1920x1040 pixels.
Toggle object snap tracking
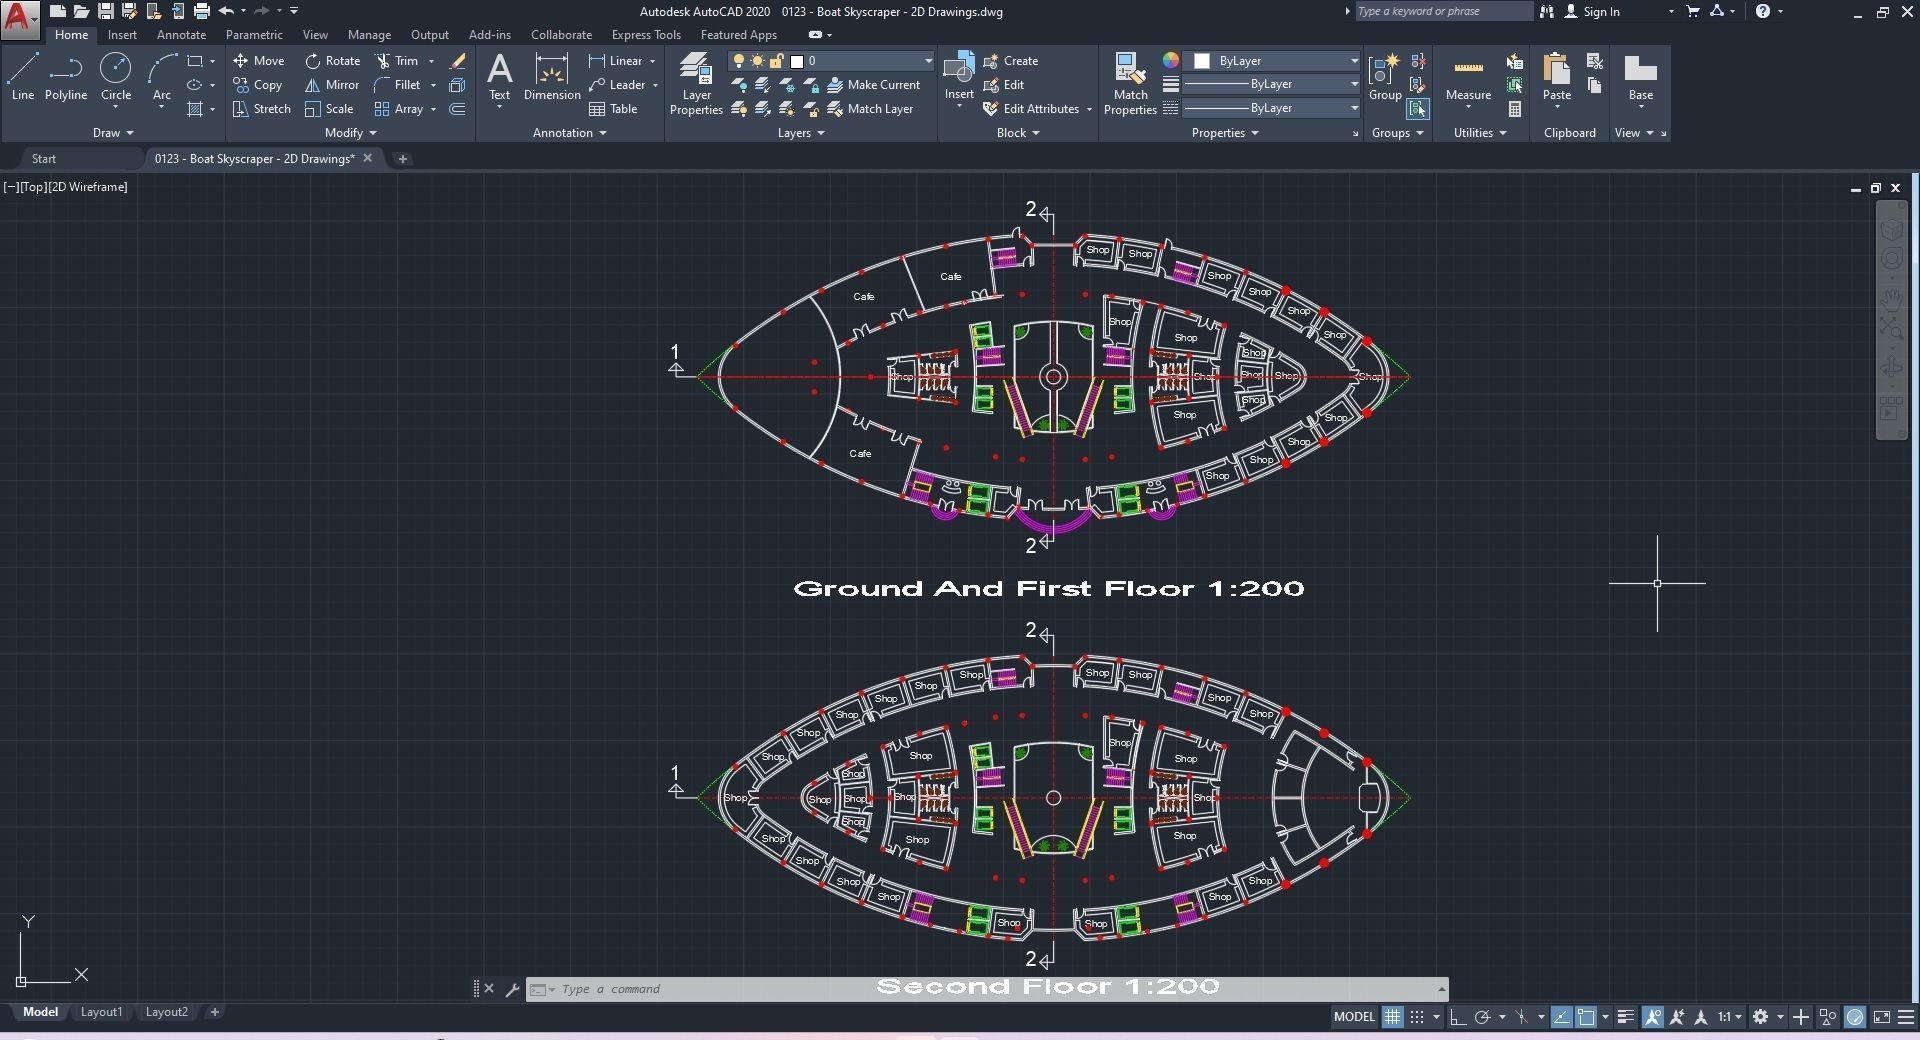[1562, 1017]
